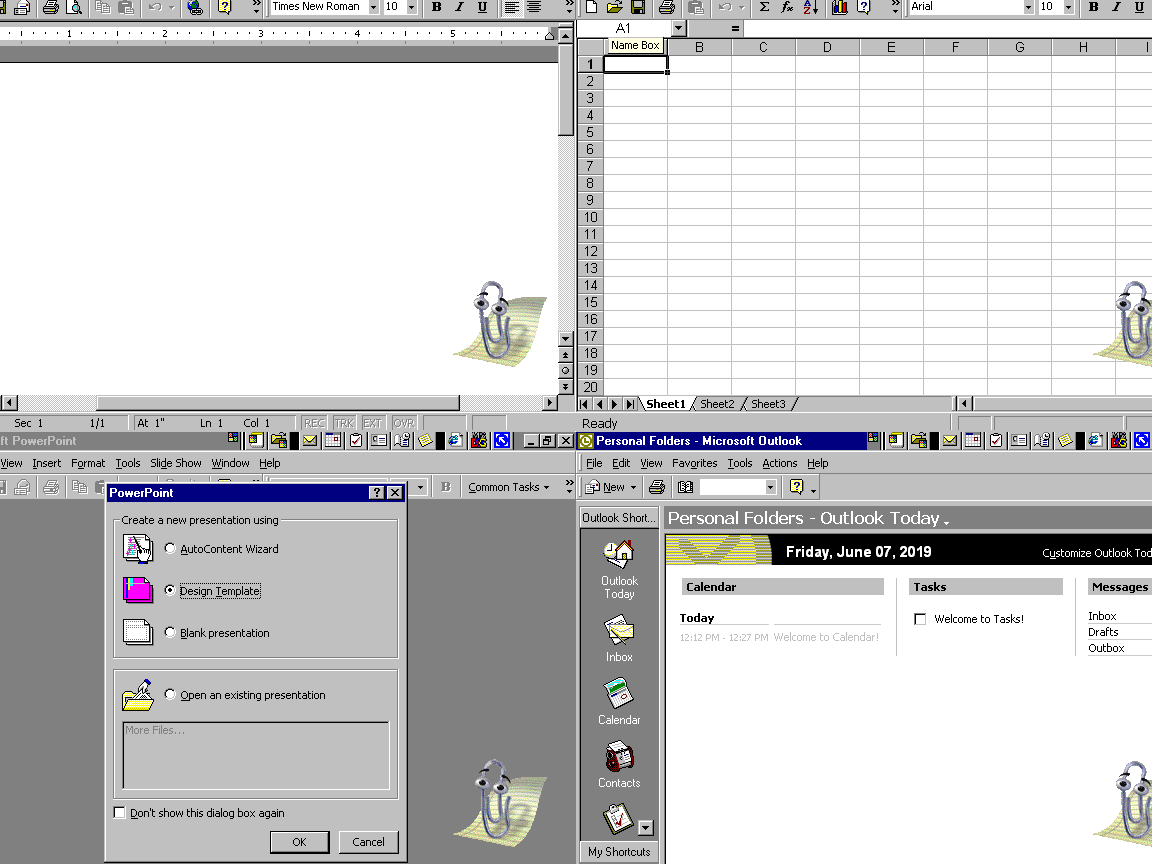Open PowerPoint Slide Show menu

[x=176, y=463]
